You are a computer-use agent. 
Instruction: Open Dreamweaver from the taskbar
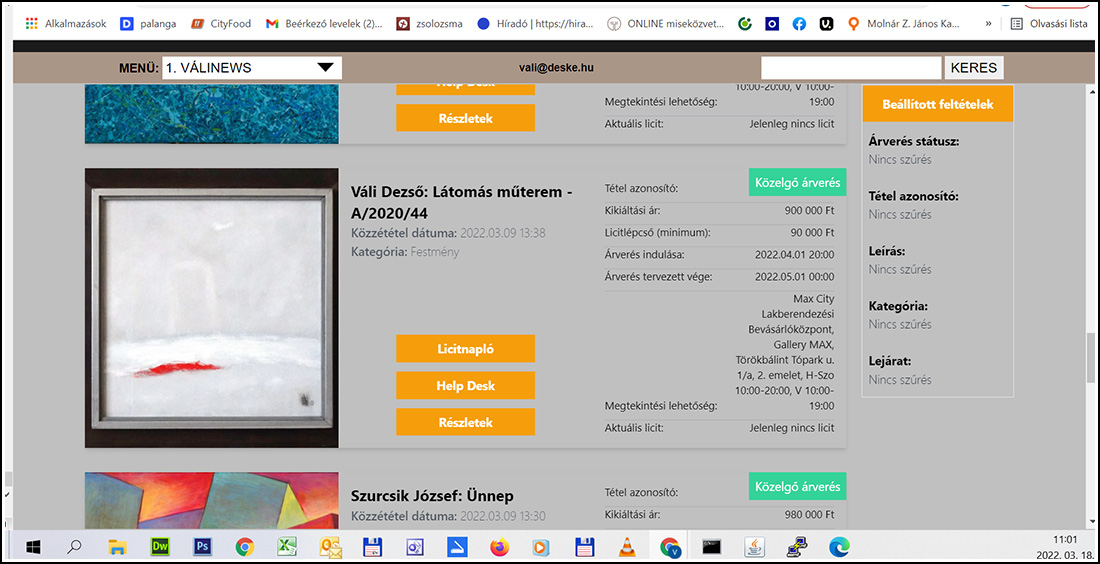coord(159,546)
